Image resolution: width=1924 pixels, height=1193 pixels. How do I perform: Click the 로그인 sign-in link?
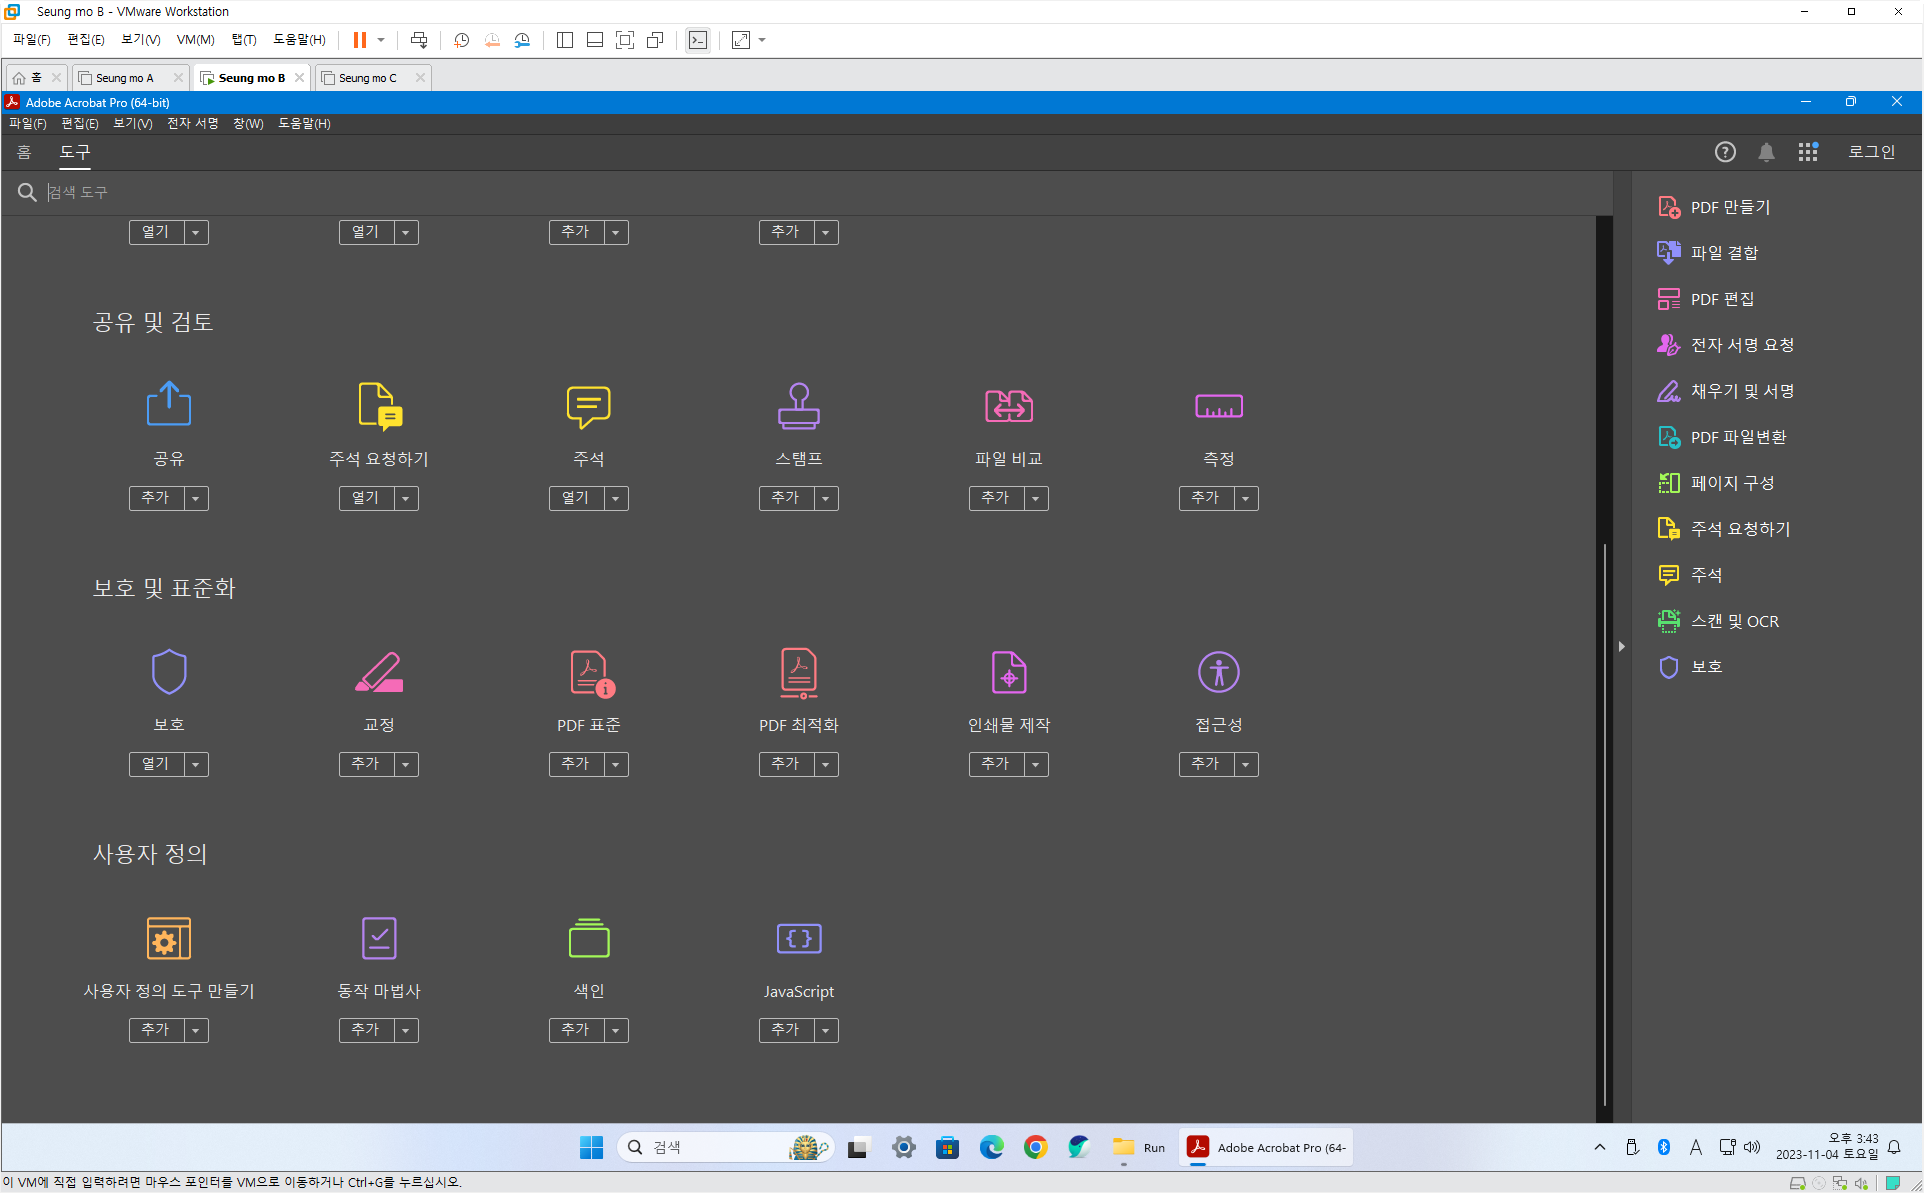(1870, 152)
